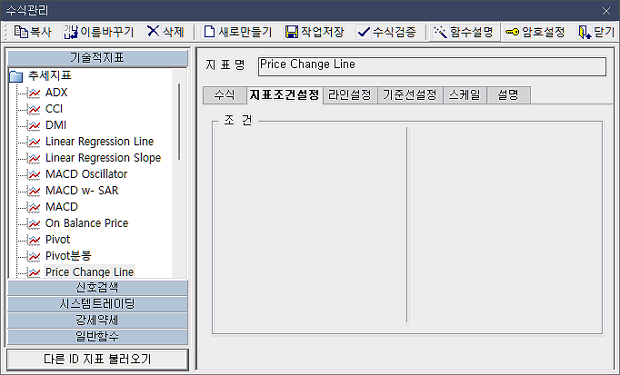Select MACD Oscillator in the list

click(86, 174)
